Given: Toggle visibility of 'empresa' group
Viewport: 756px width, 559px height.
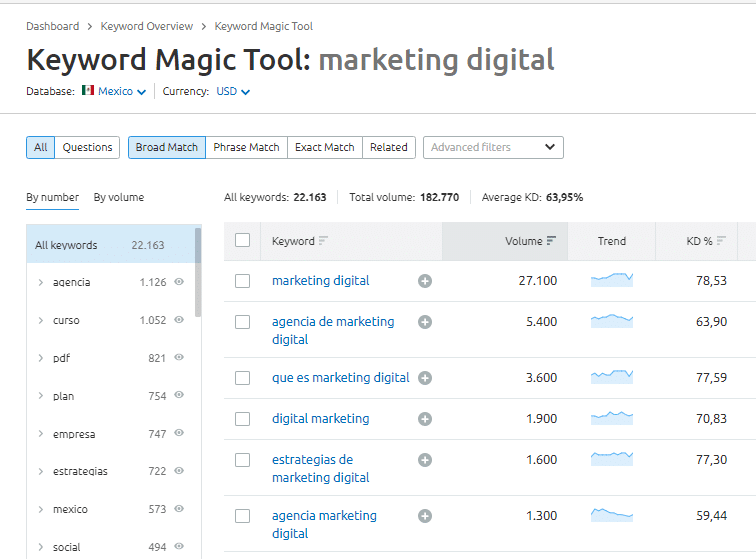Looking at the screenshot, I should (x=179, y=433).
